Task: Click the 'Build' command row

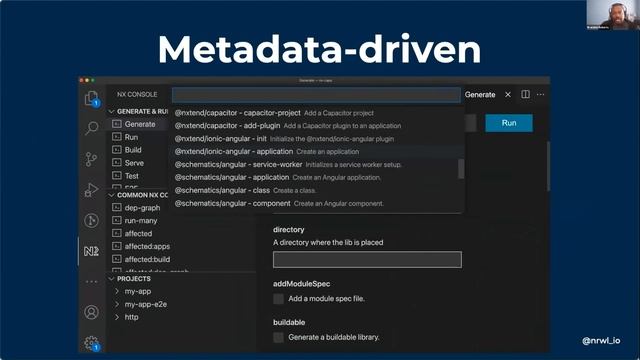Action: tap(139, 150)
